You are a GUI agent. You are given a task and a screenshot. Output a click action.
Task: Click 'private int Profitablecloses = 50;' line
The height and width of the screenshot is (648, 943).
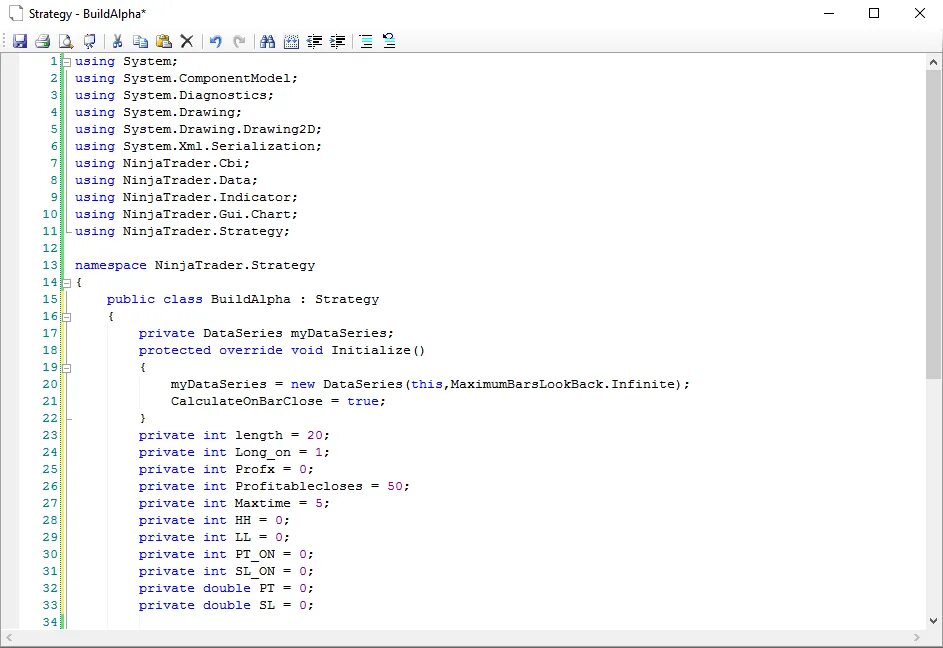coord(274,486)
